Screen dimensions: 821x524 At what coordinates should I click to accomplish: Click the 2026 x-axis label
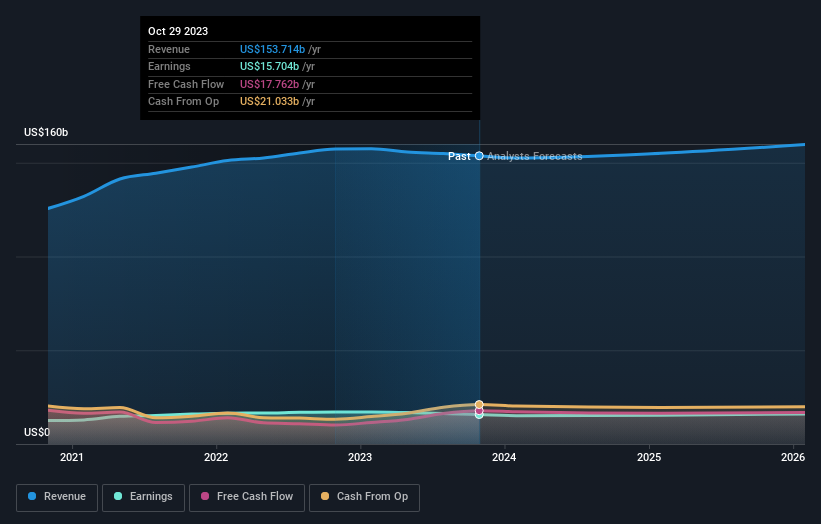coord(793,457)
